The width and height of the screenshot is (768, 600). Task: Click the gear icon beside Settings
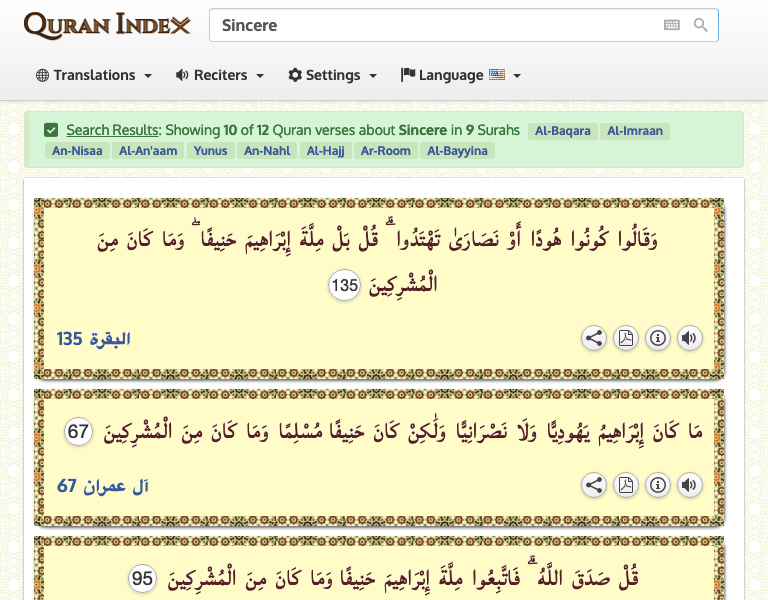(295, 75)
